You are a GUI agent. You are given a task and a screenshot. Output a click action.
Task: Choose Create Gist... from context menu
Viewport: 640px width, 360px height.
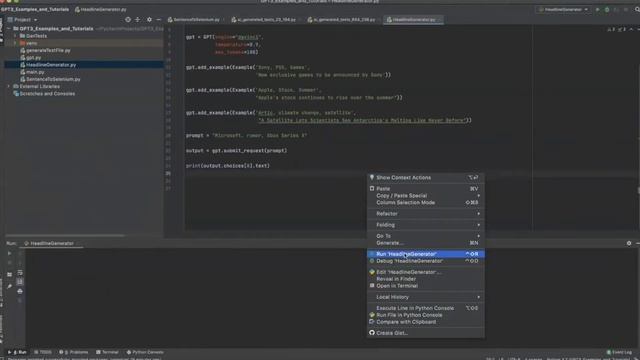426,333
